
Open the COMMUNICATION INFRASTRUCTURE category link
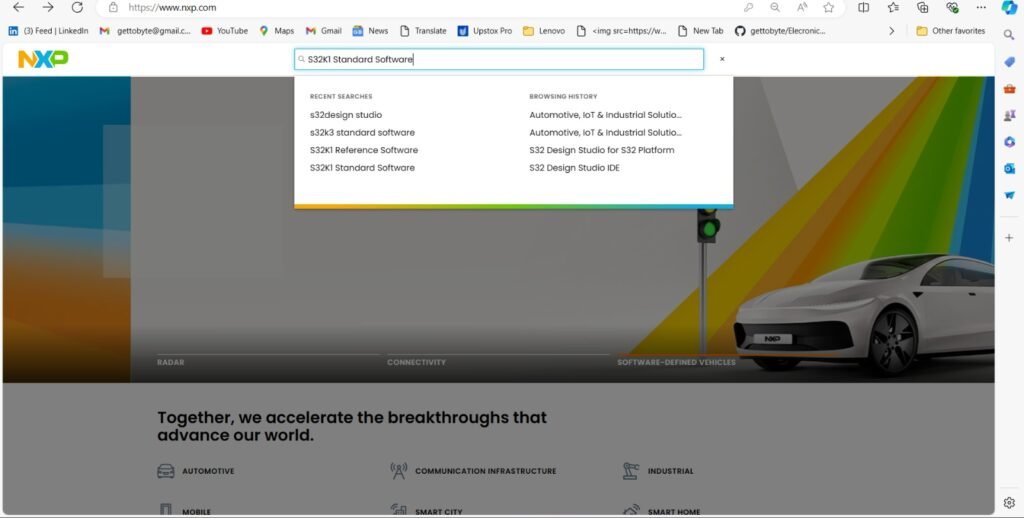486,471
